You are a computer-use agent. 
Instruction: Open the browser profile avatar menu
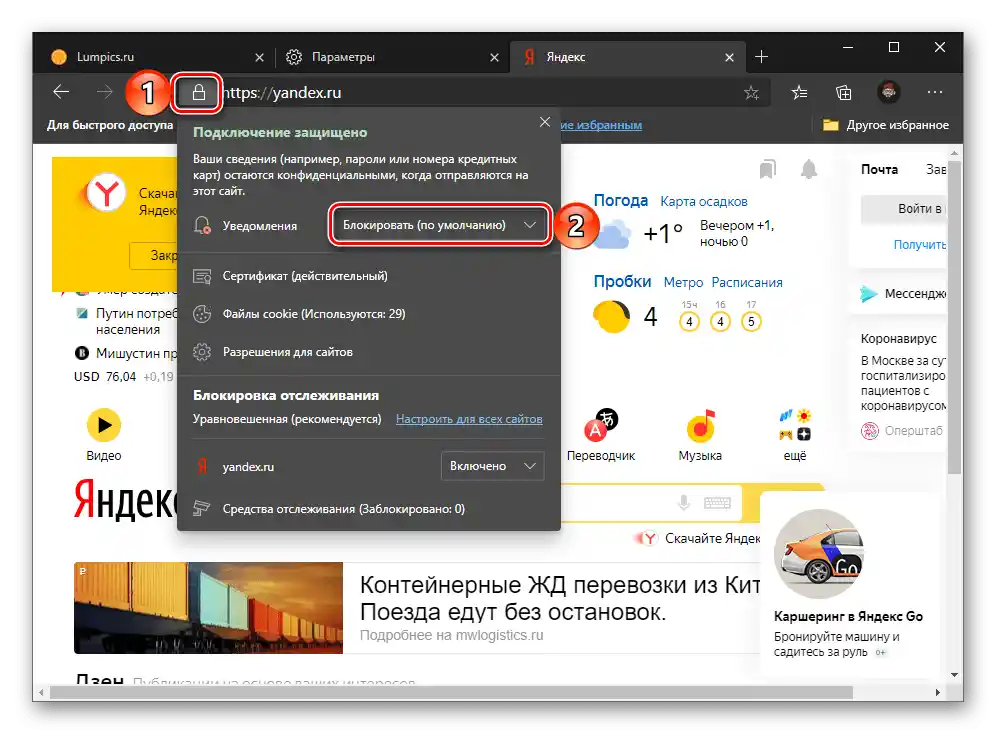coord(889,91)
